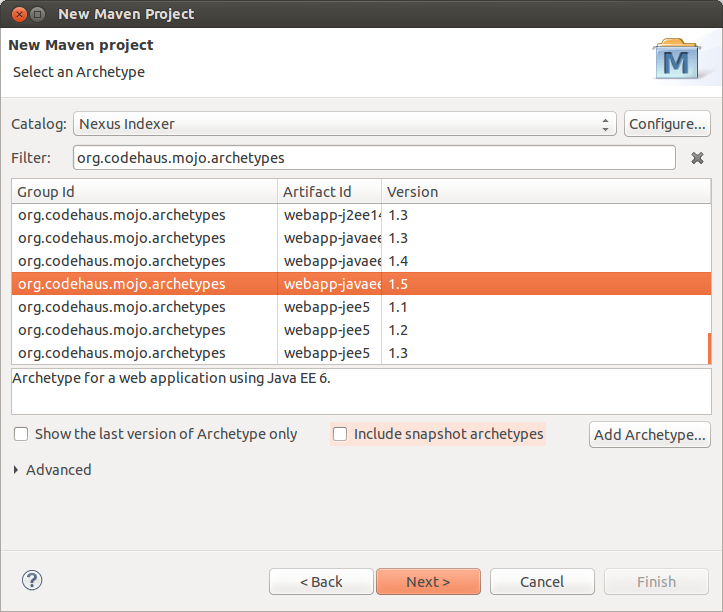Select the webapp-jee5 version 1.3 row
The width and height of the screenshot is (723, 612).
[361, 353]
